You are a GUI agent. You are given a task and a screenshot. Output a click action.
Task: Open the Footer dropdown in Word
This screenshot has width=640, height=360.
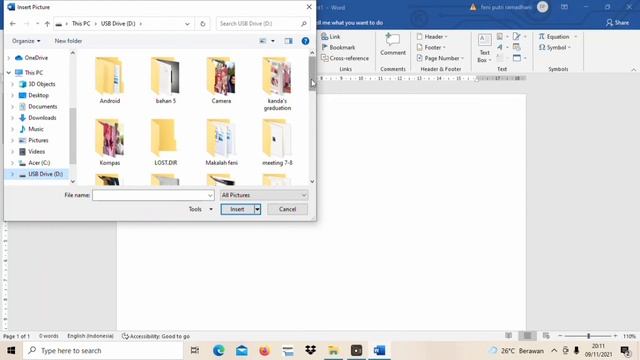(x=431, y=47)
